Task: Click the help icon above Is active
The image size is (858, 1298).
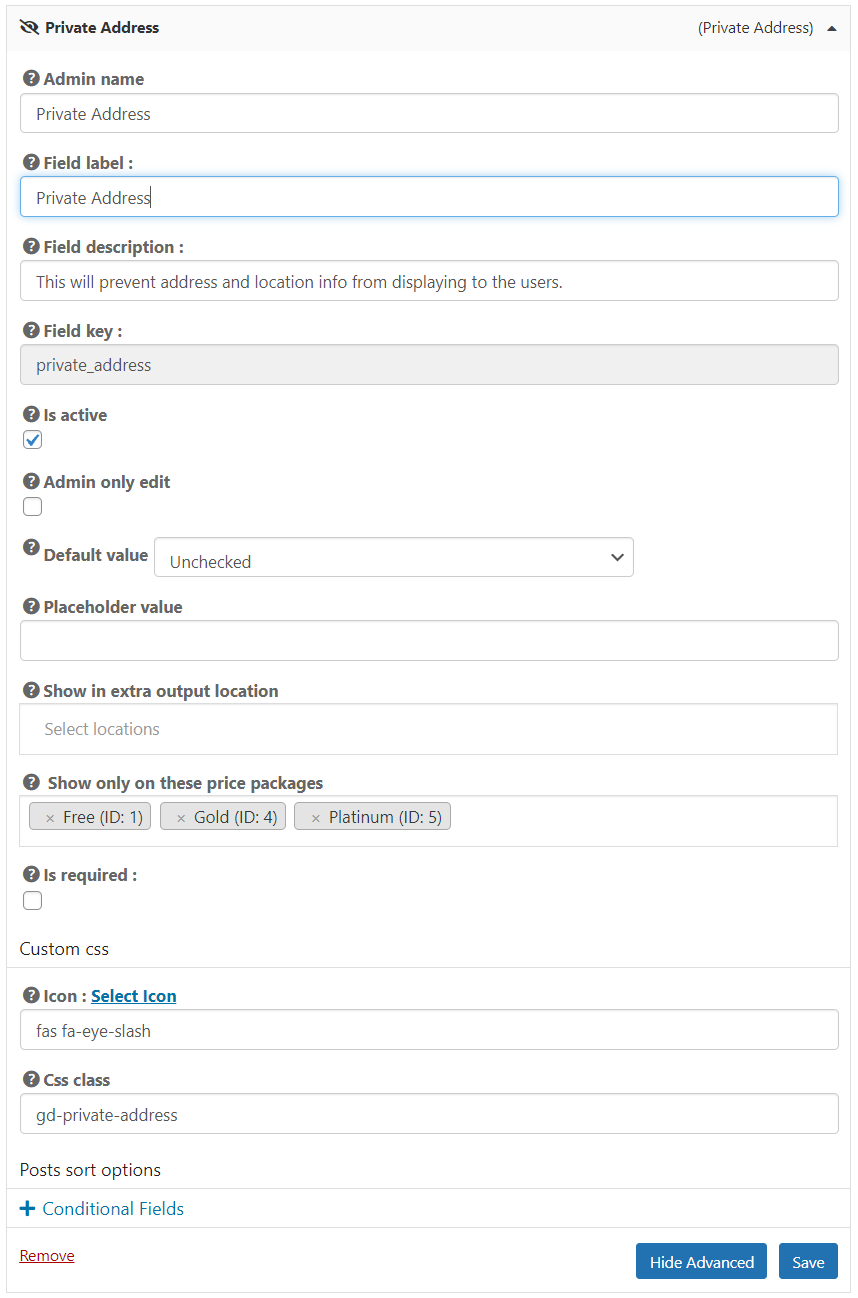Action: (31, 414)
